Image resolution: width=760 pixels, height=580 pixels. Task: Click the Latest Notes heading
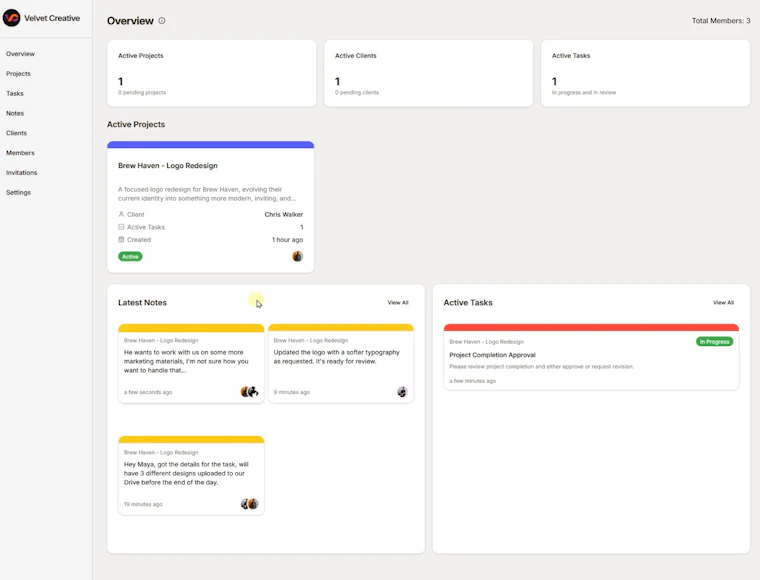tap(142, 303)
